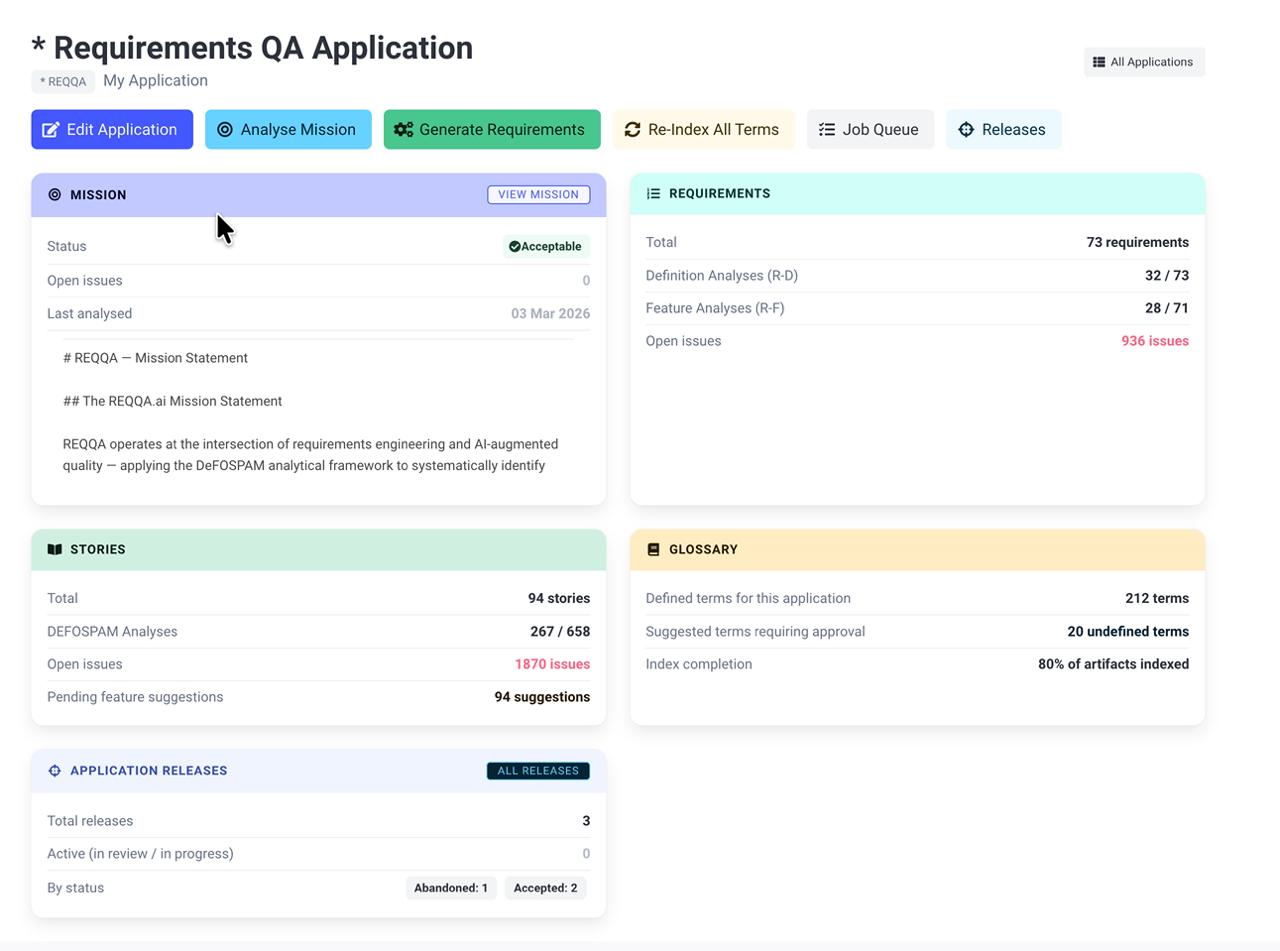Click the 28 / 71 feature analyses
Screen dimensions: 1280x951
click(1167, 308)
